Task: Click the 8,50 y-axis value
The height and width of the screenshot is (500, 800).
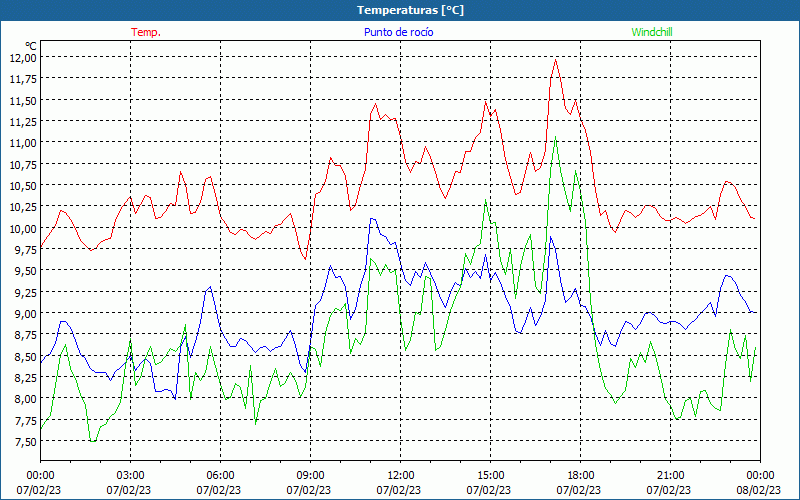Action: [x=26, y=356]
